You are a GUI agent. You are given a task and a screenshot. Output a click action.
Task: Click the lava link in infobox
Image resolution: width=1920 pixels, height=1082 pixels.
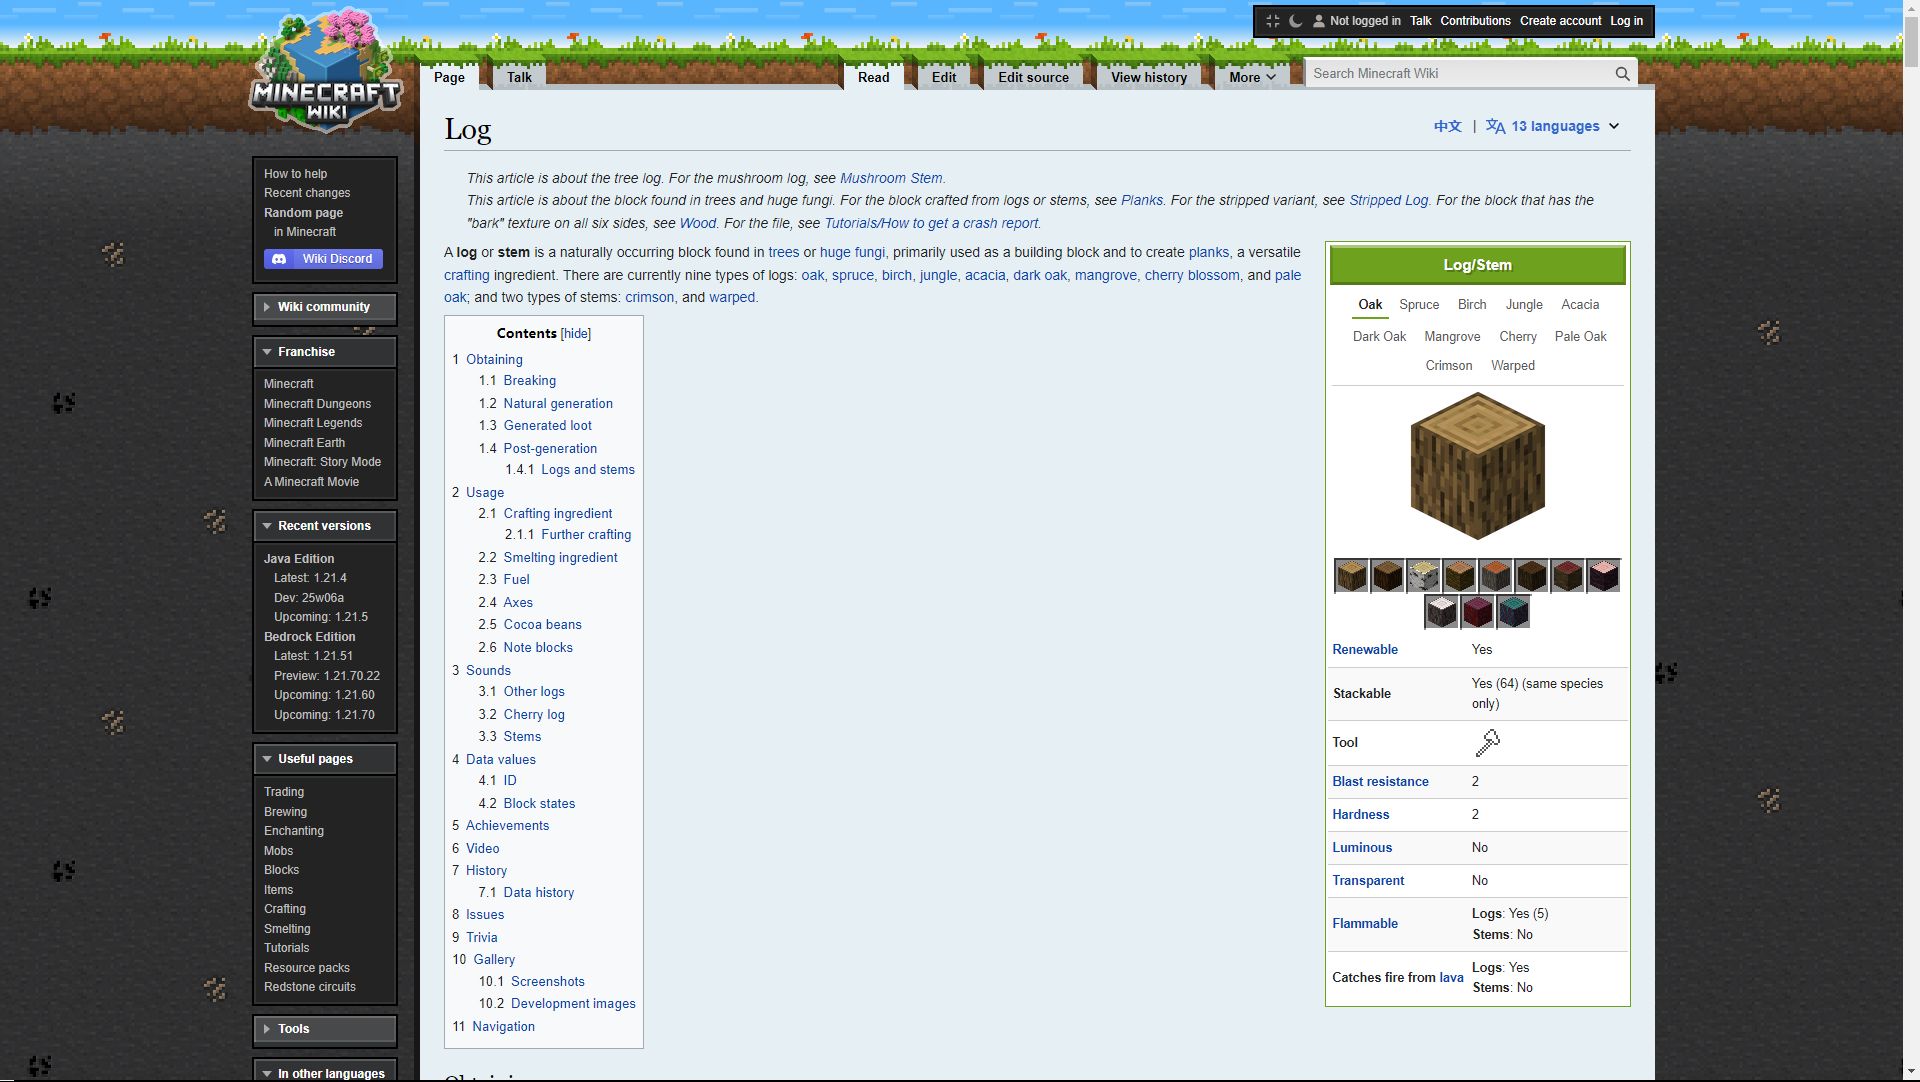[x=1451, y=978]
